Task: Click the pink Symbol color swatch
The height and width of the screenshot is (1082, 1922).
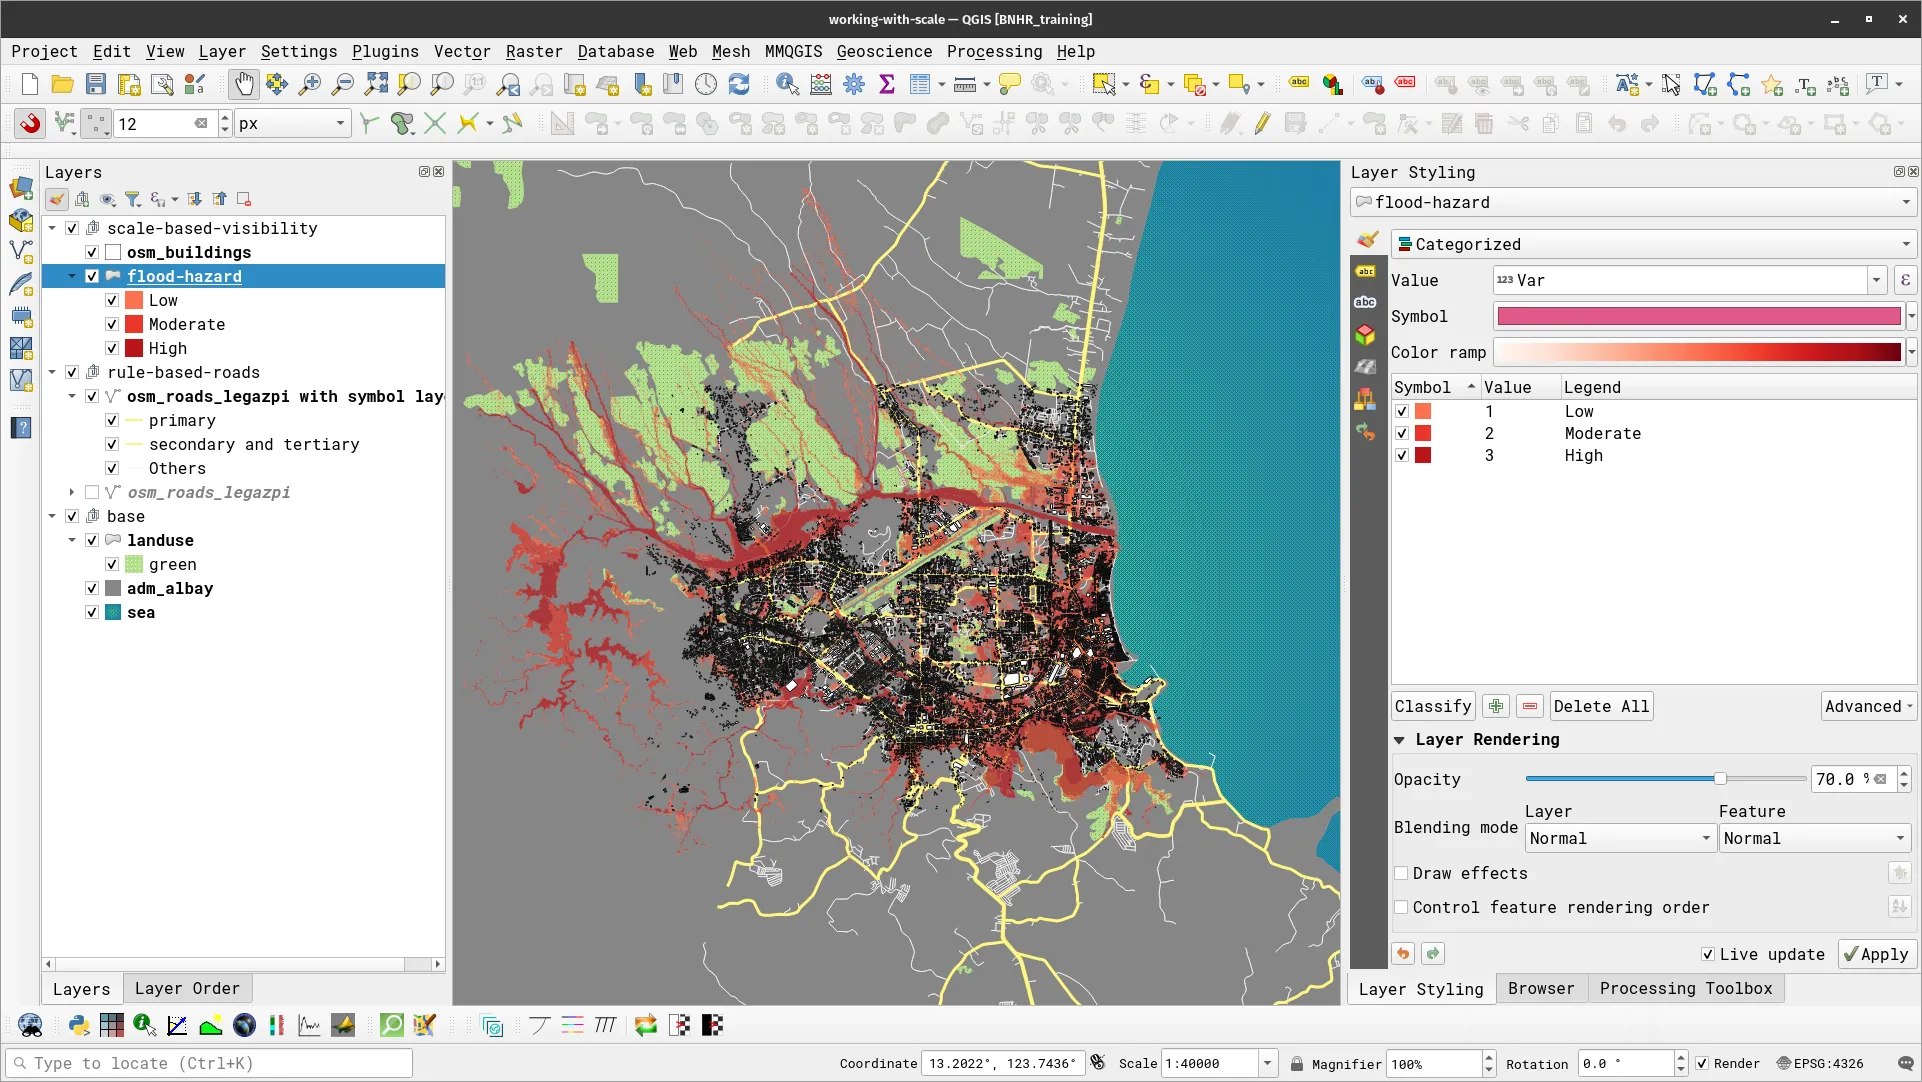Action: pos(1697,316)
